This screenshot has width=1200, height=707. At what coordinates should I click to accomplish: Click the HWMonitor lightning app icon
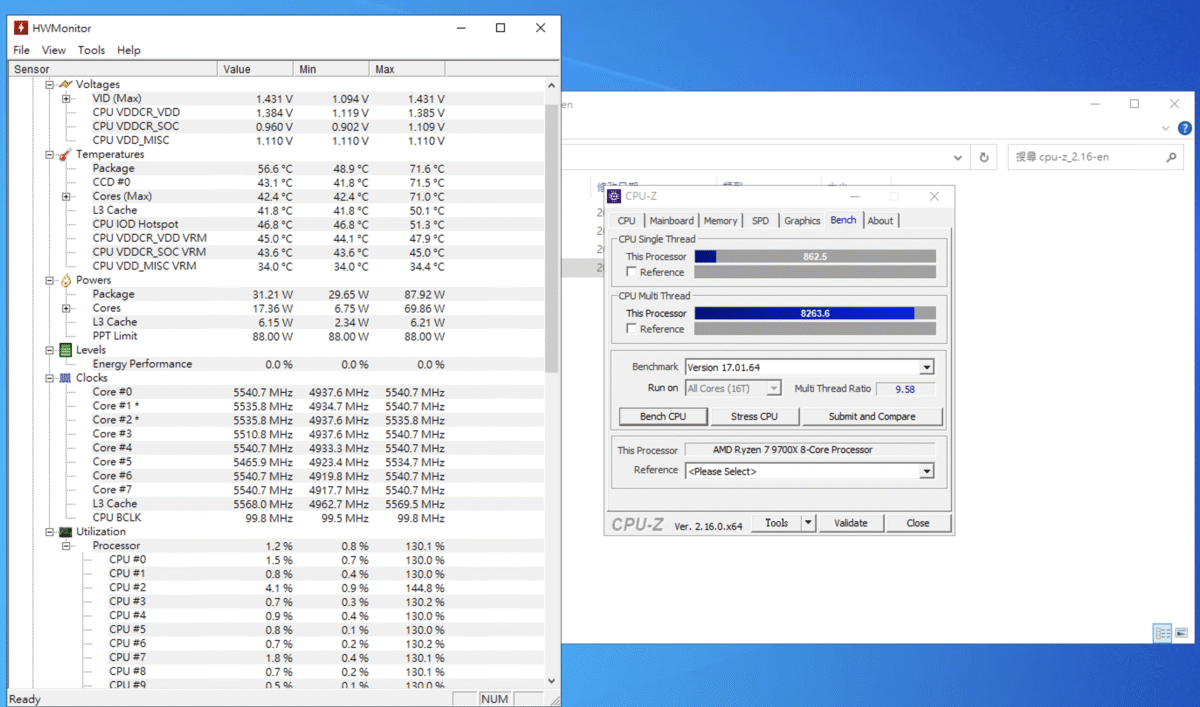pyautogui.click(x=20, y=28)
